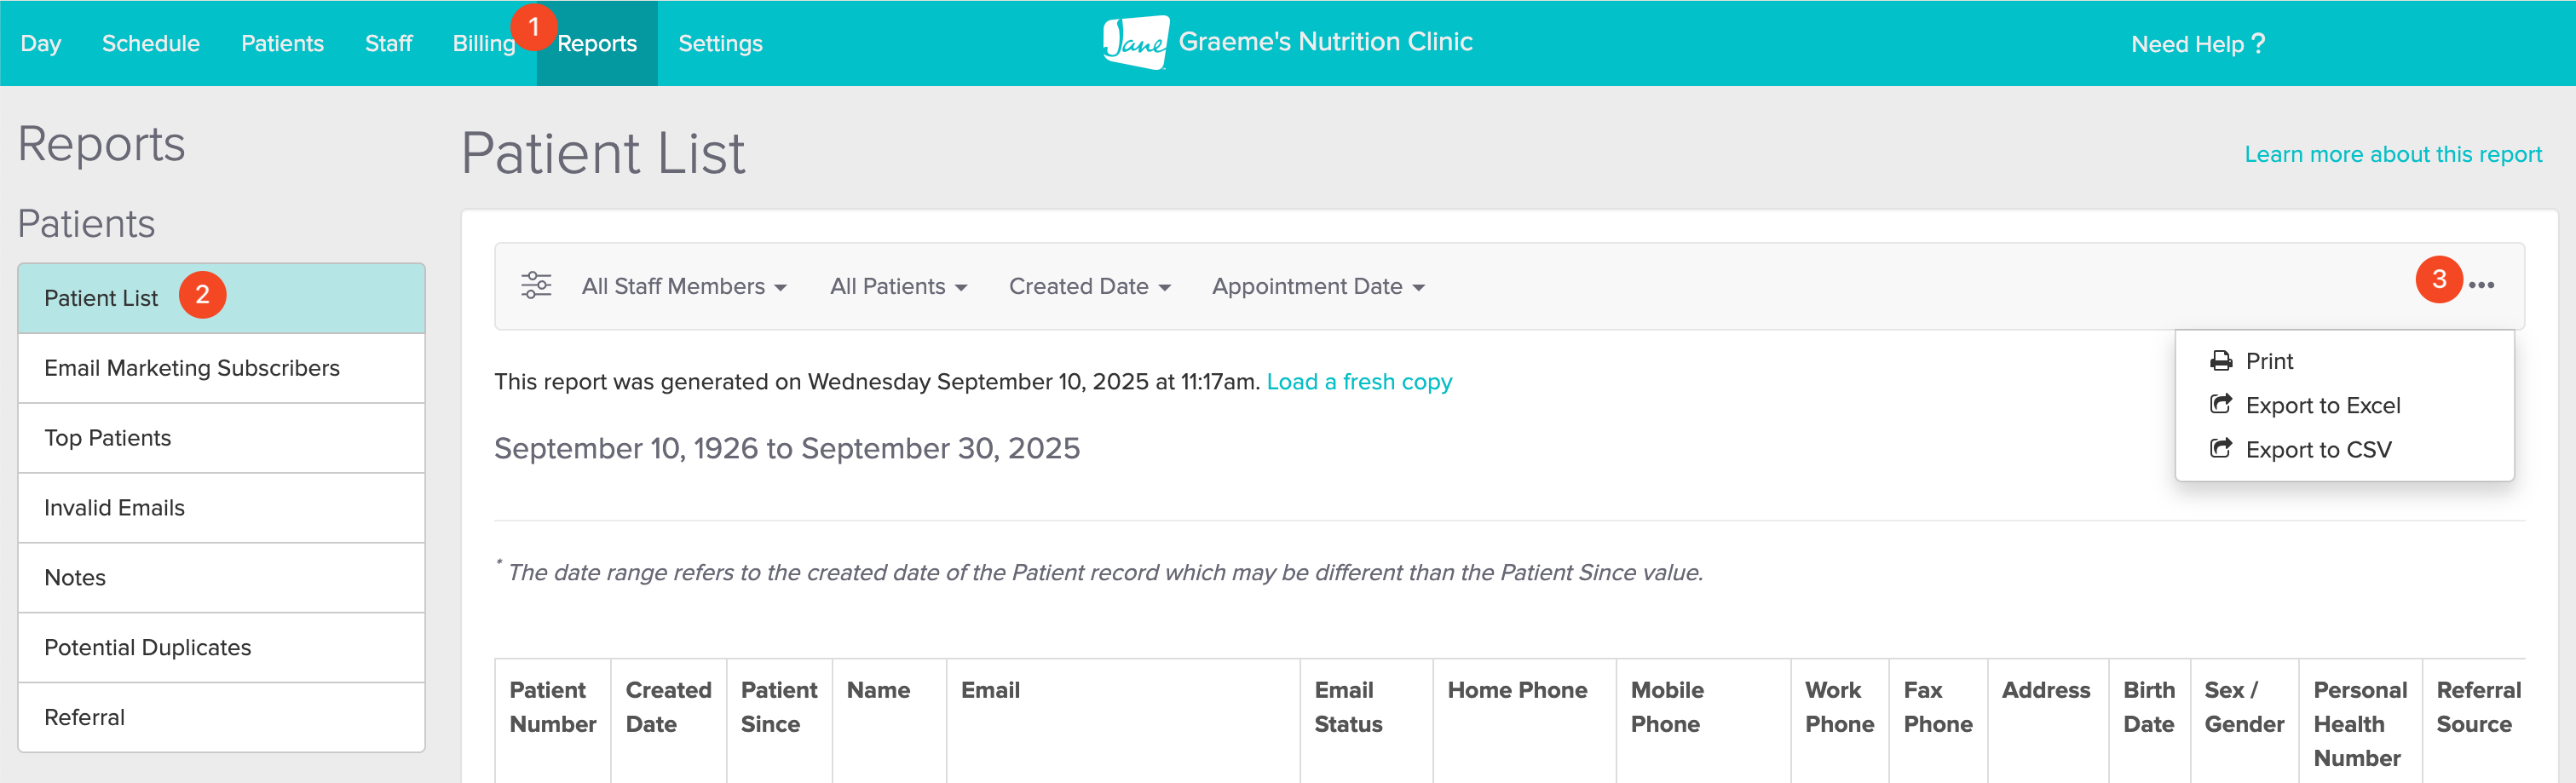Open the report filter settings icon
Image resolution: width=2576 pixels, height=783 pixels.
tap(536, 286)
